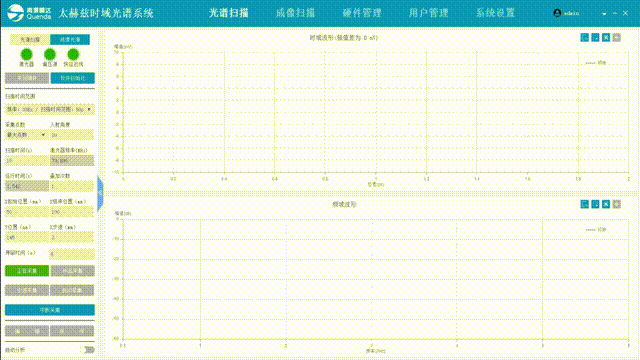Click left gray button above 自动分析
Image resolution: width=640 pixels, height=360 pixels.
click(27, 331)
